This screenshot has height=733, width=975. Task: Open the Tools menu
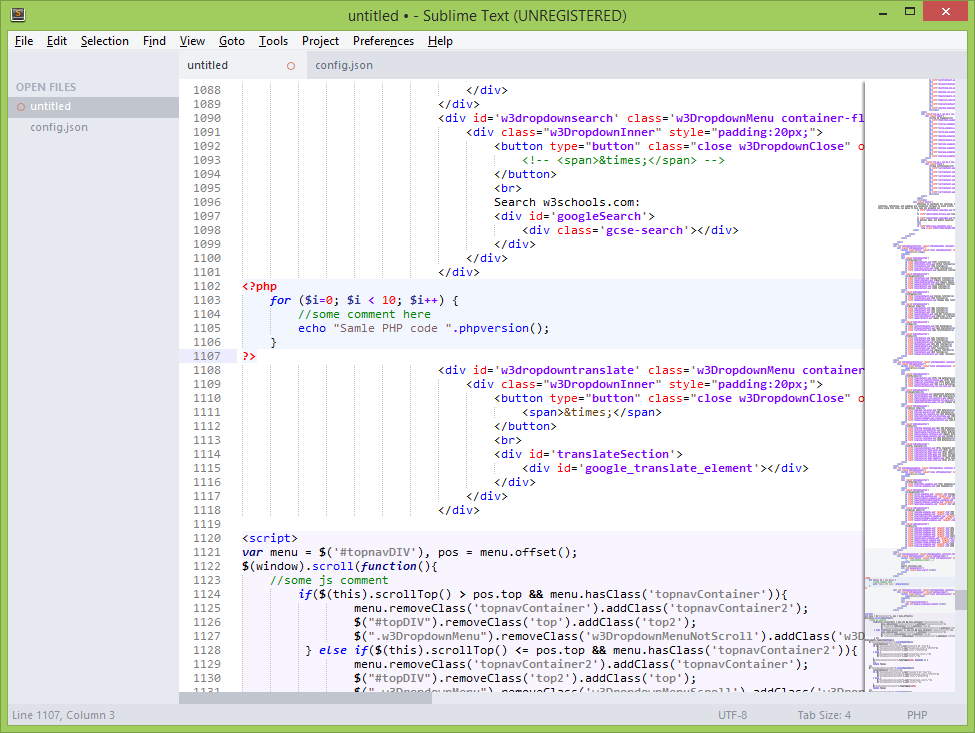[274, 41]
